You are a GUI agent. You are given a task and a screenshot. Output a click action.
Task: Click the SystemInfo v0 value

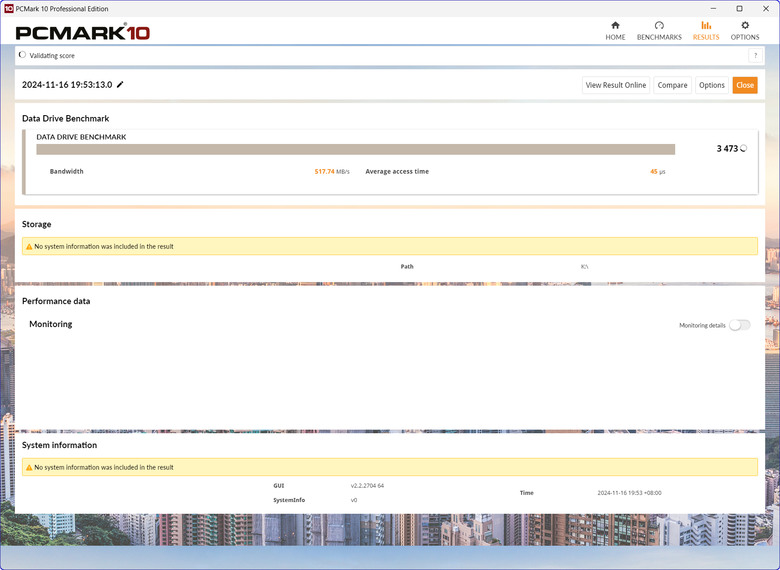pos(354,500)
